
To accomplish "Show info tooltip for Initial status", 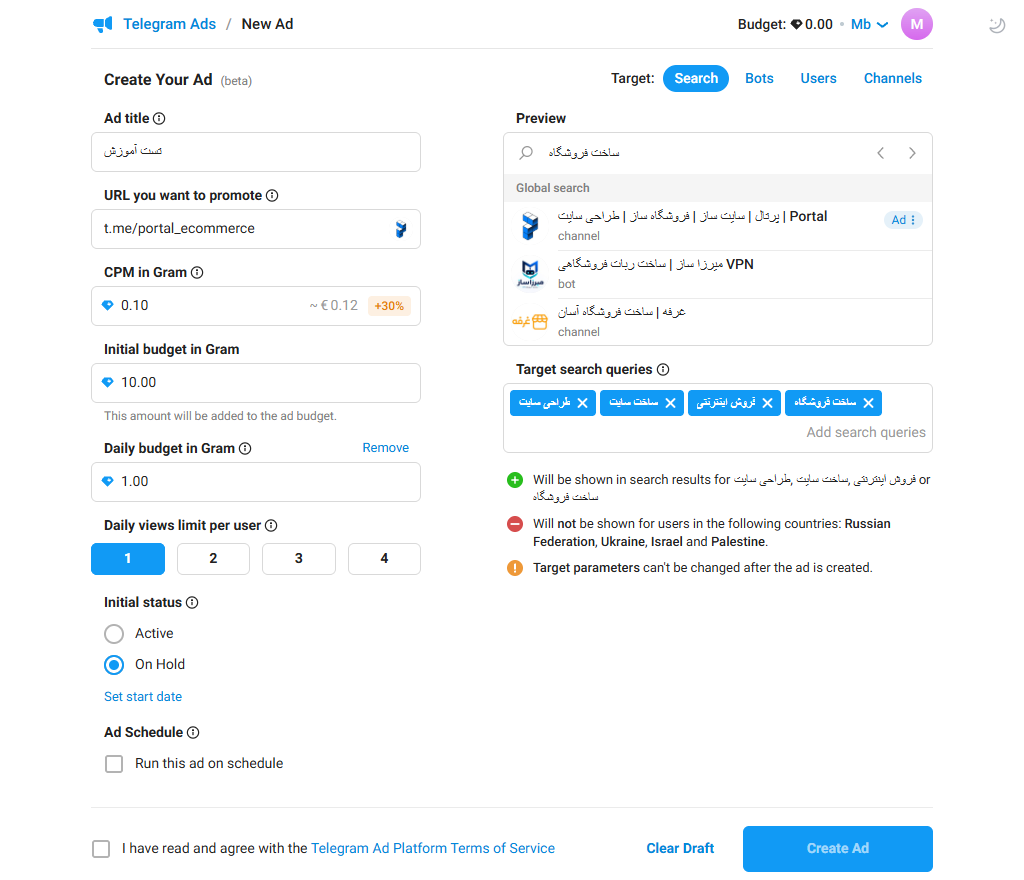I will (192, 603).
